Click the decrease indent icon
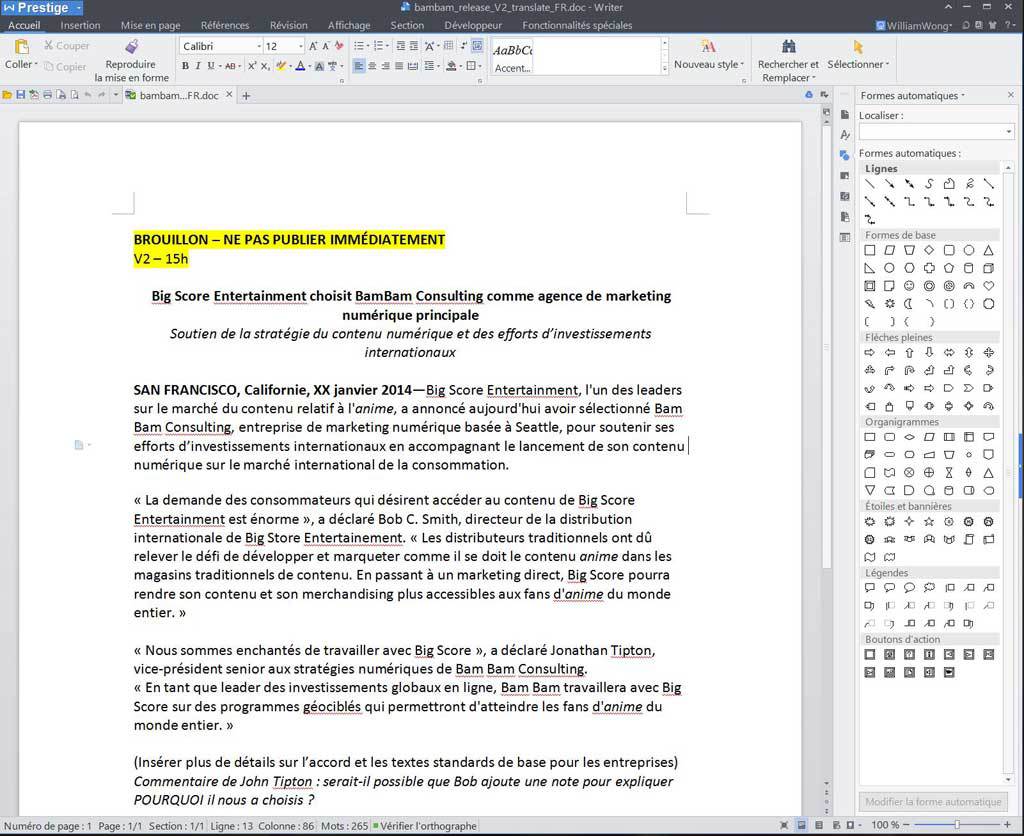Viewport: 1024px width, 836px height. coord(400,46)
